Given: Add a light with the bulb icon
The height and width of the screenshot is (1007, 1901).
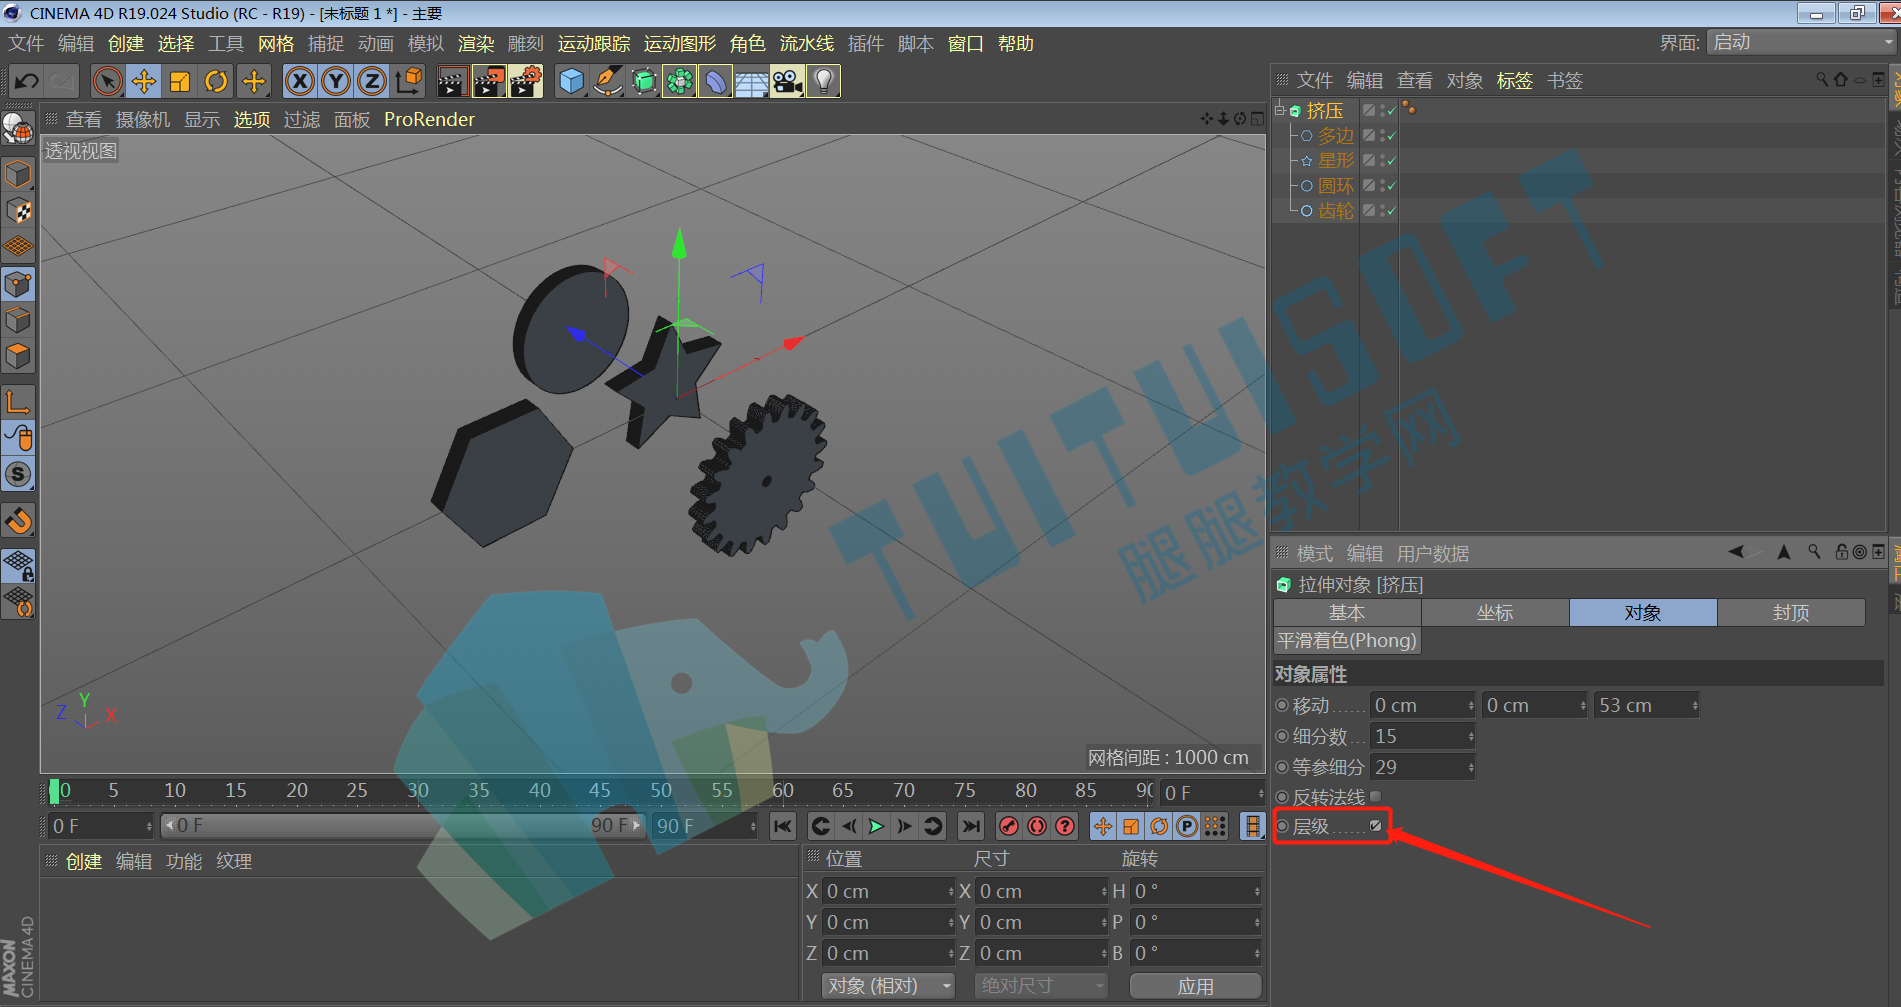Looking at the screenshot, I should pyautogui.click(x=823, y=81).
